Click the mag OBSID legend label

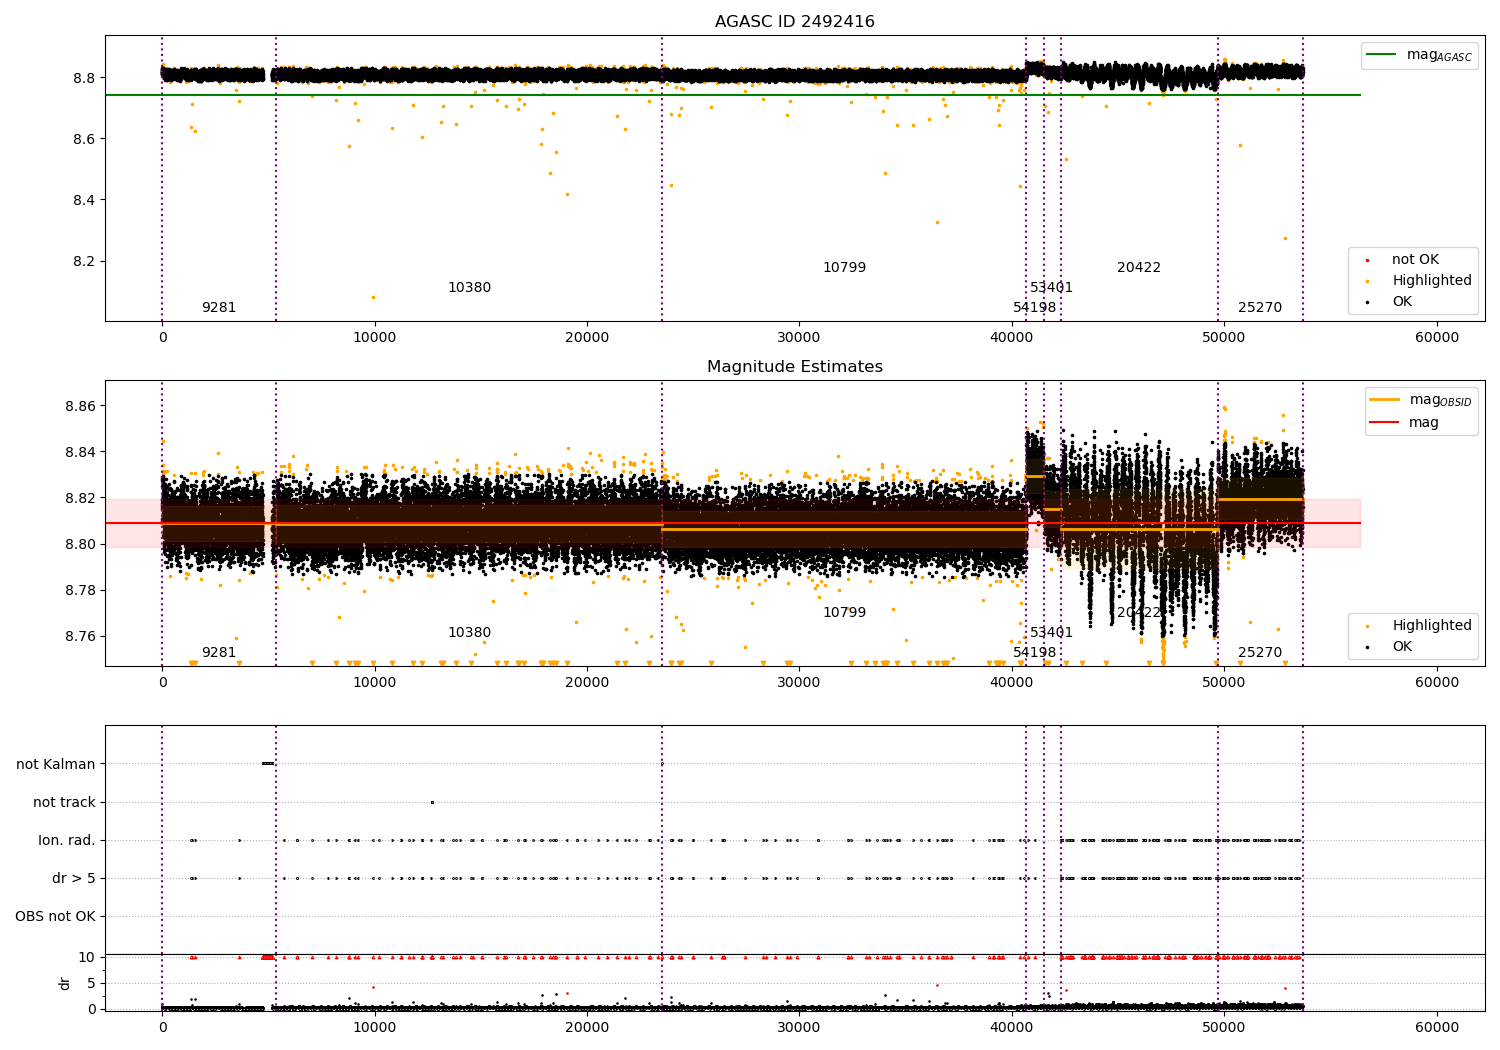point(1440,400)
